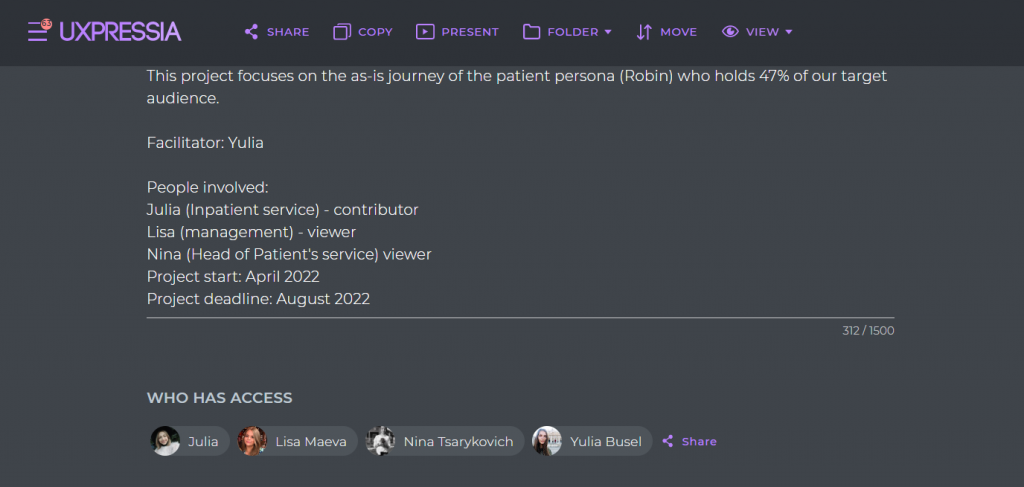Click the UXPressia logo

(x=120, y=31)
